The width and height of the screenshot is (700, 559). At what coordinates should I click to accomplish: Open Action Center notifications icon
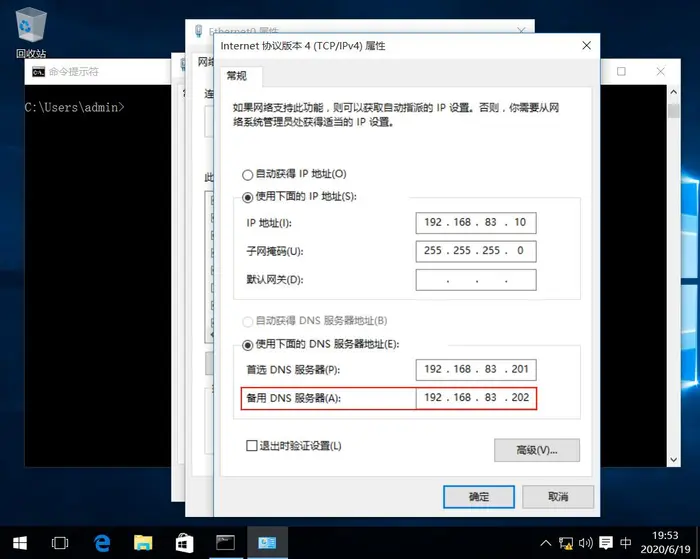(x=606, y=543)
